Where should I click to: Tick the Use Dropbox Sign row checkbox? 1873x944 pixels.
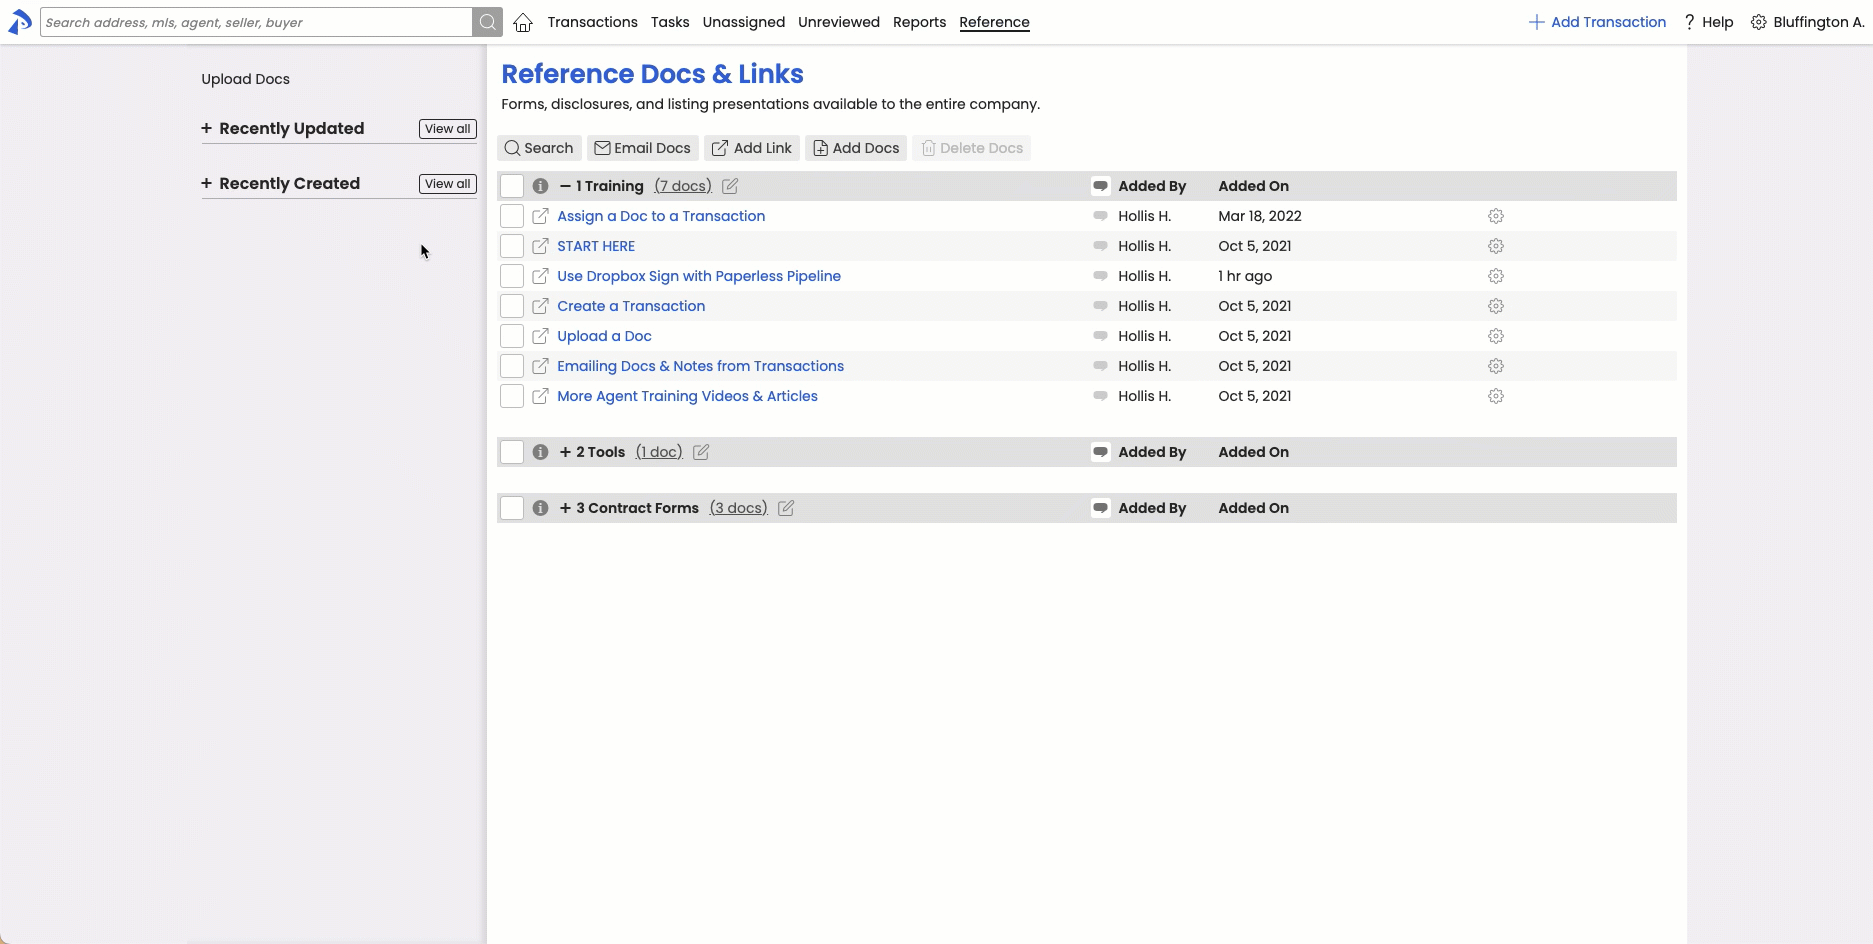(x=512, y=276)
